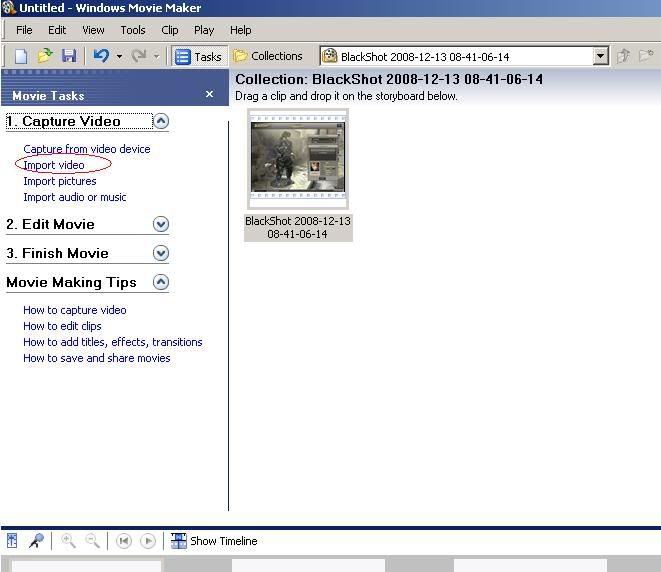Open the Tools menu
The width and height of the screenshot is (661, 572).
coord(133,30)
